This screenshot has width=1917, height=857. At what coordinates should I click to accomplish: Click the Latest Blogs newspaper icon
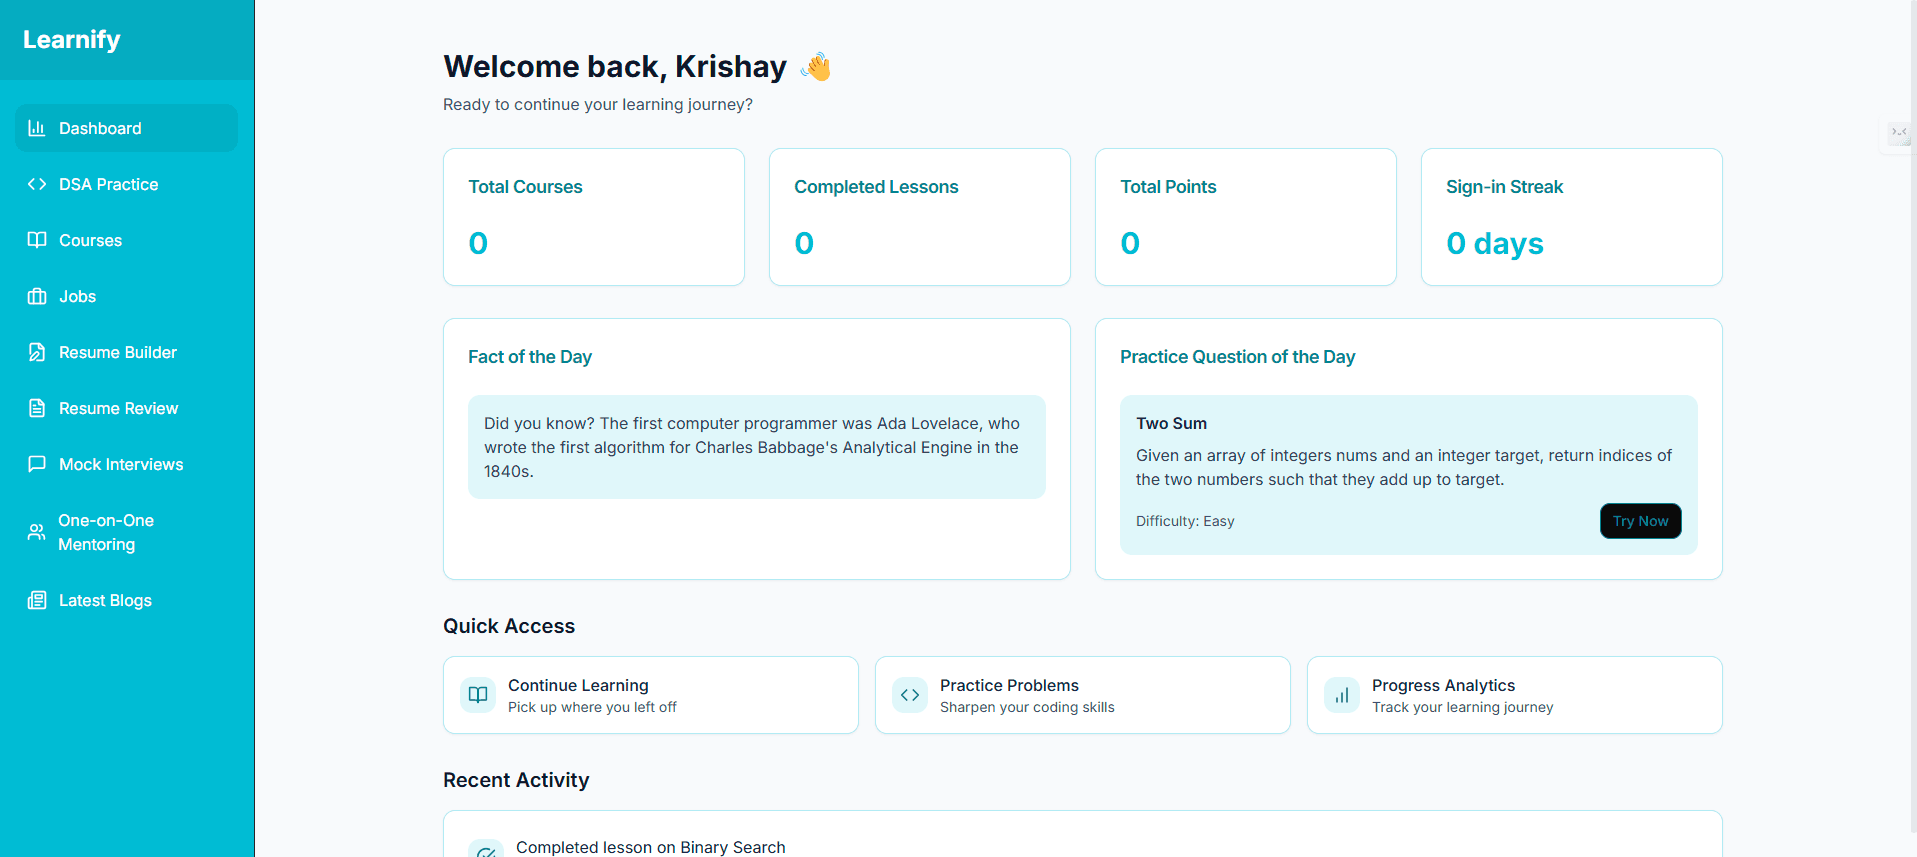tap(37, 600)
